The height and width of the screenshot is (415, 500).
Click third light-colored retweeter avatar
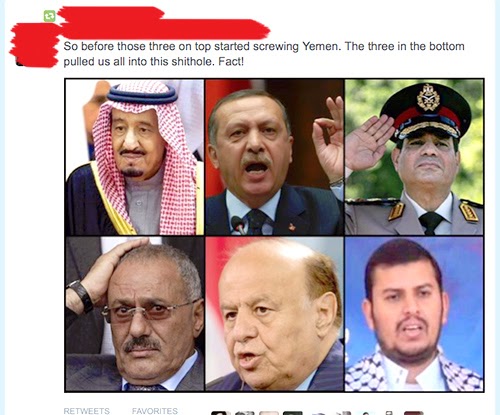click(269, 413)
